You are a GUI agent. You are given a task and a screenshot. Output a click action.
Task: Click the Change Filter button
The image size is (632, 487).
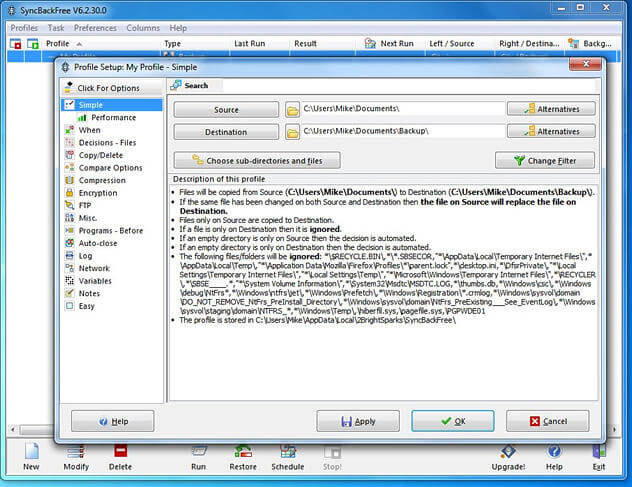(x=545, y=160)
